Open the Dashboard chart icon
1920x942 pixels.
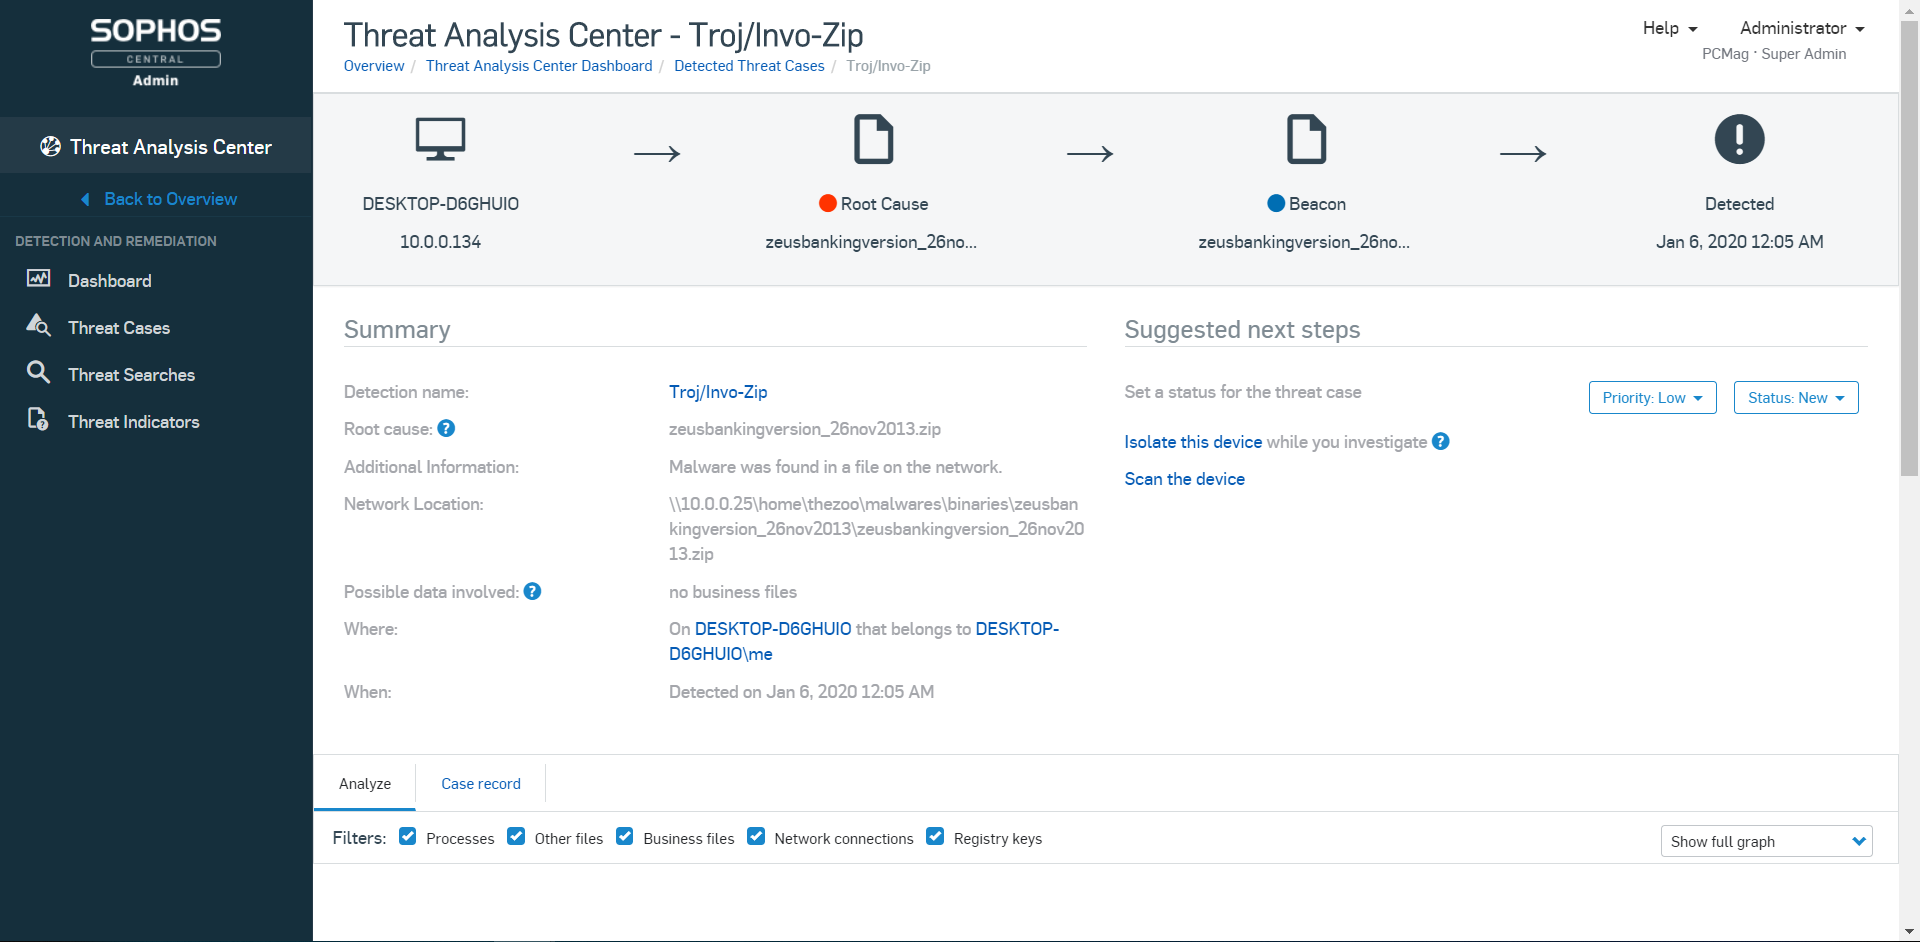point(39,279)
